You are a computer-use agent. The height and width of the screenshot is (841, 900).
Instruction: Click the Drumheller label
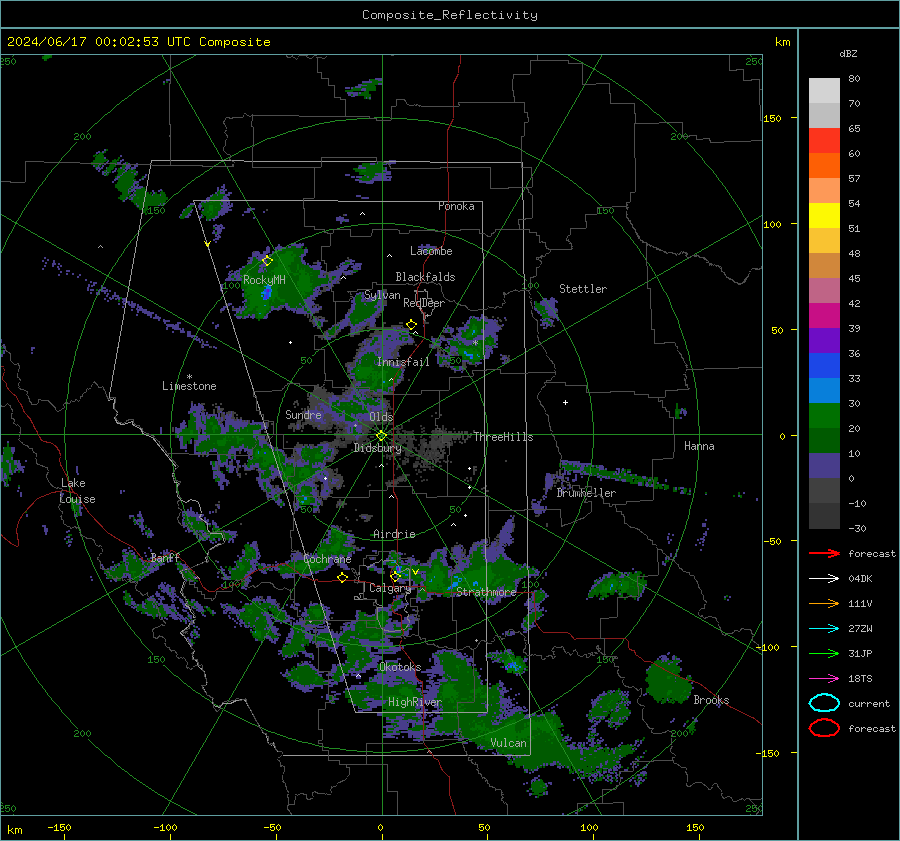[586, 493]
